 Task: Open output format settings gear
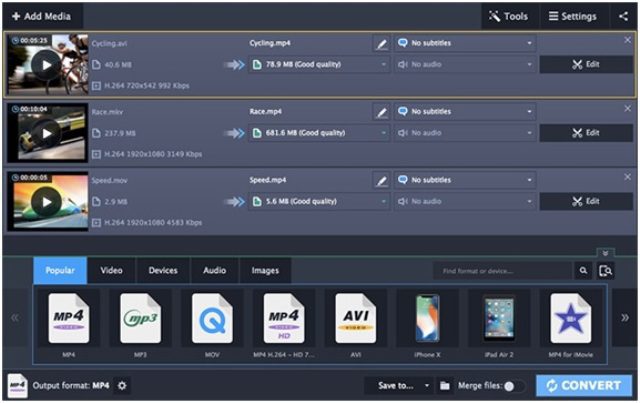tap(122, 385)
